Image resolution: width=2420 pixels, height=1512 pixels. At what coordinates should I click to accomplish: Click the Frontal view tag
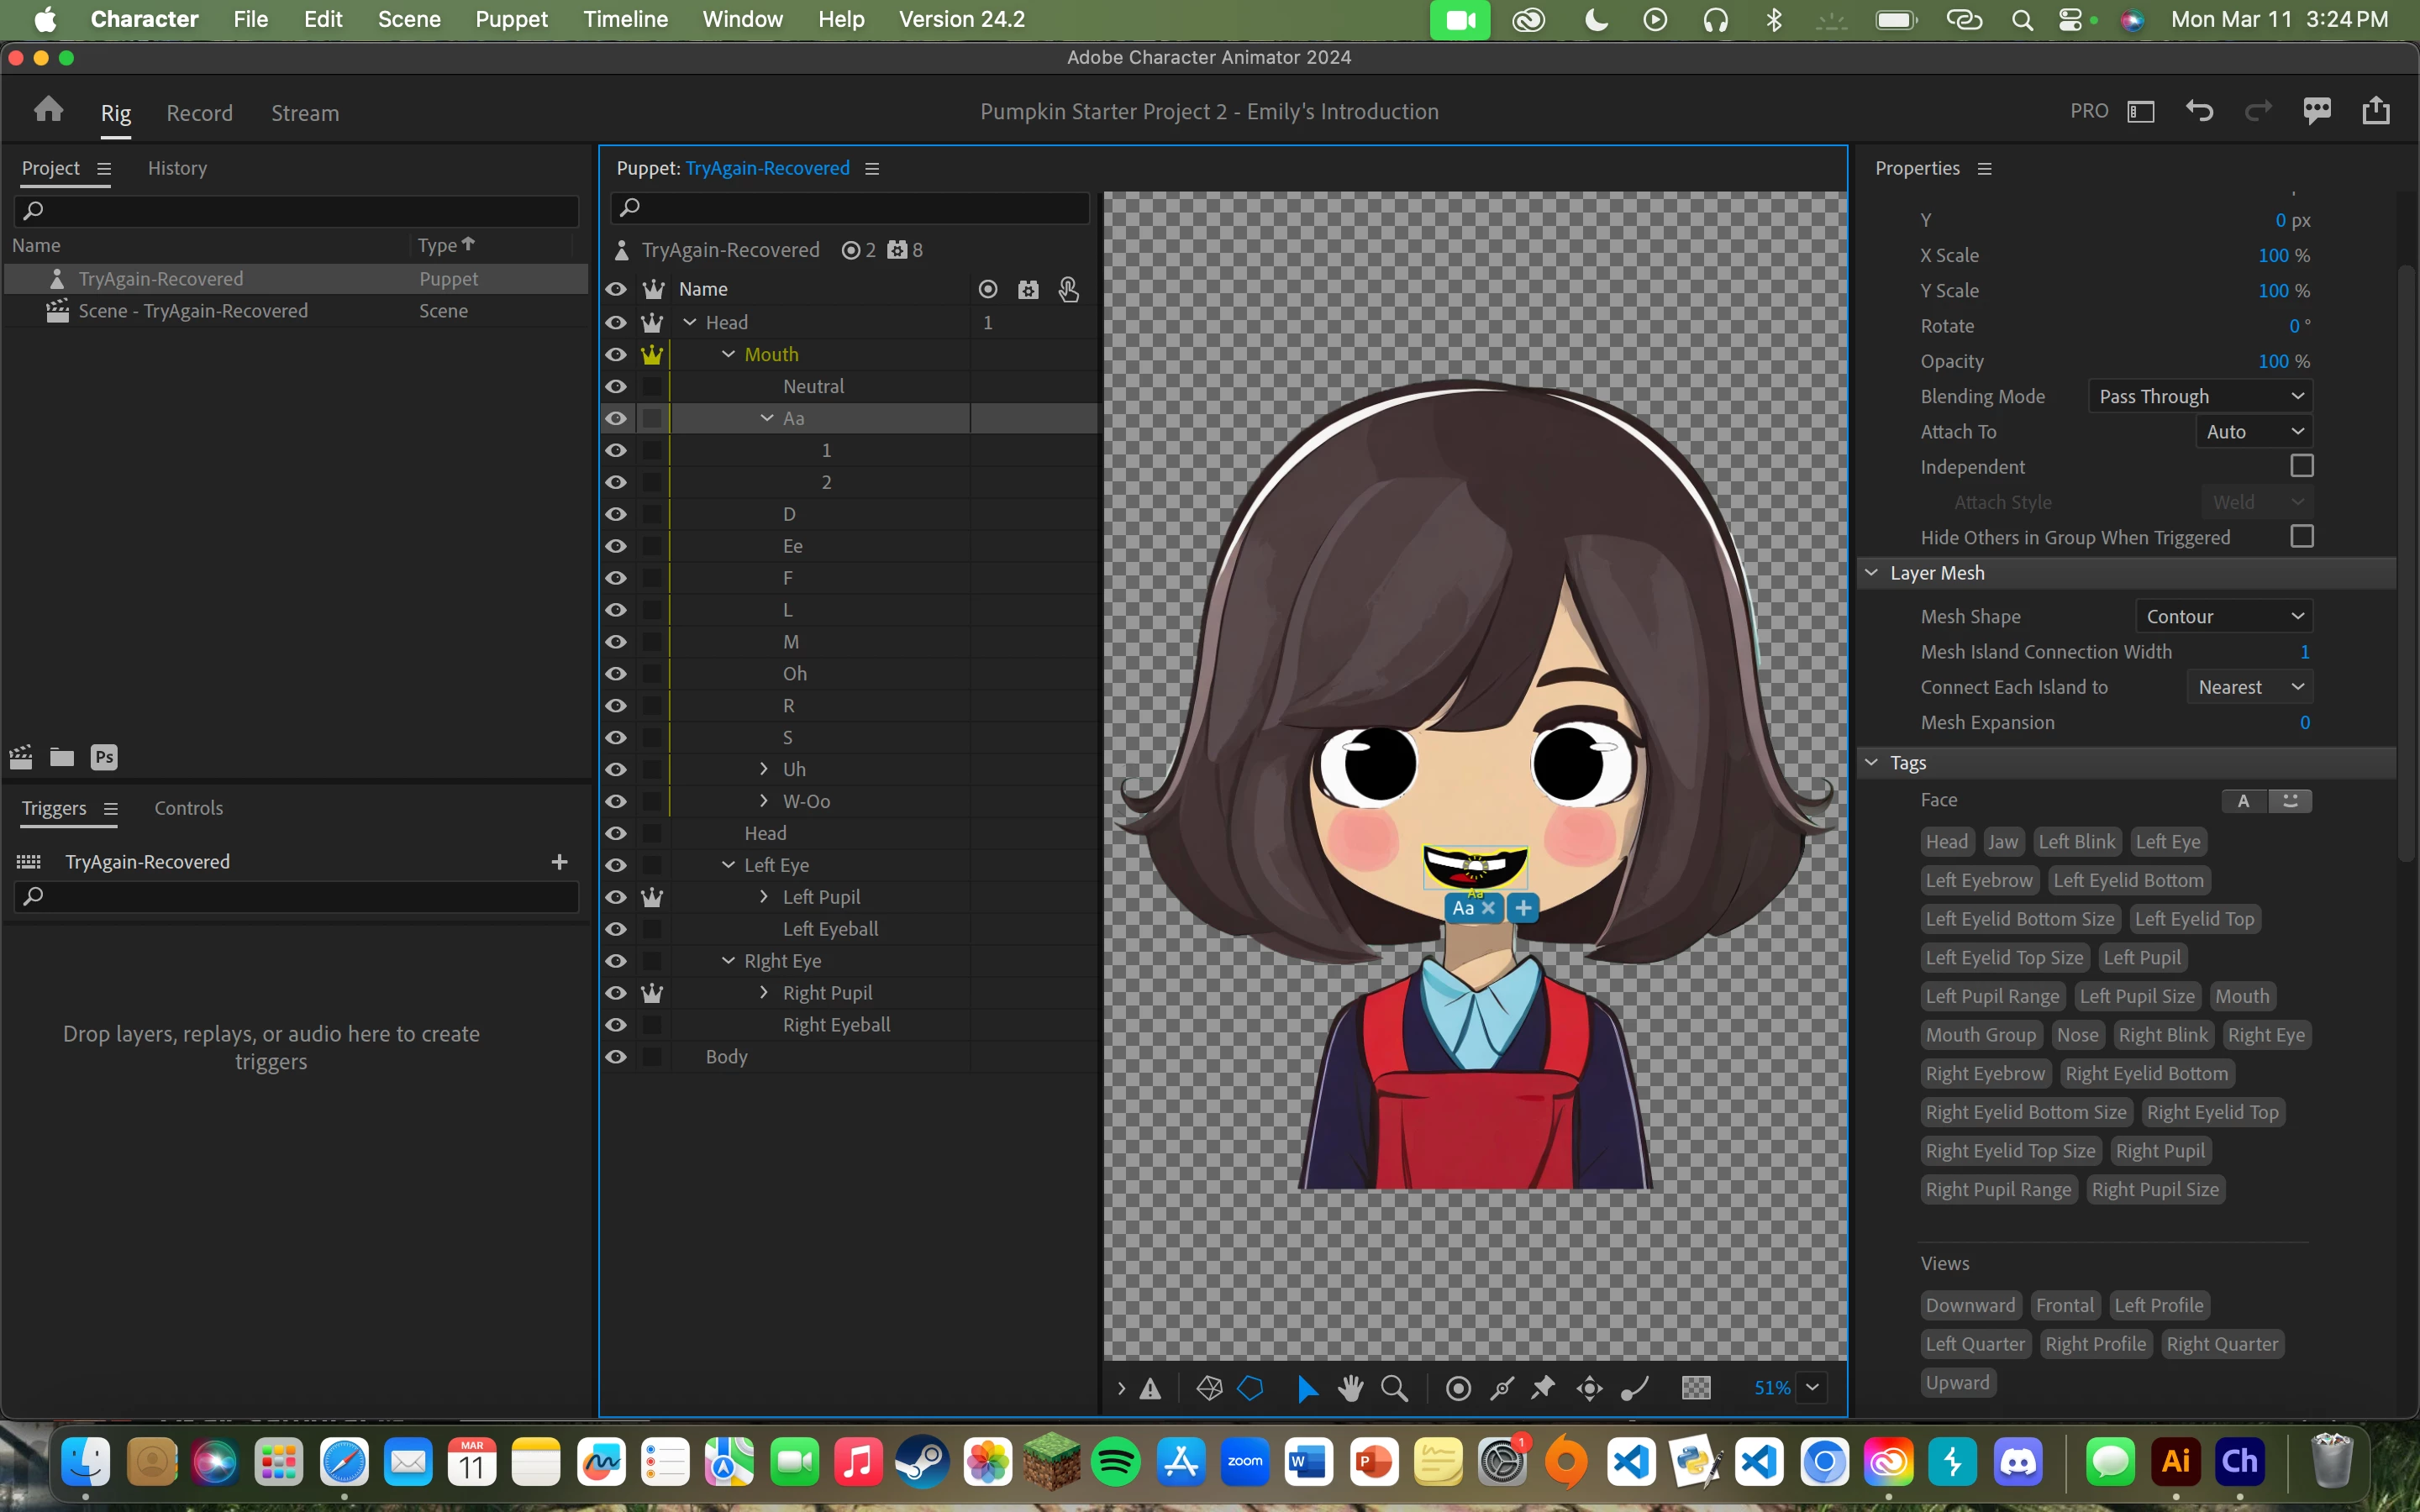pyautogui.click(x=2064, y=1305)
